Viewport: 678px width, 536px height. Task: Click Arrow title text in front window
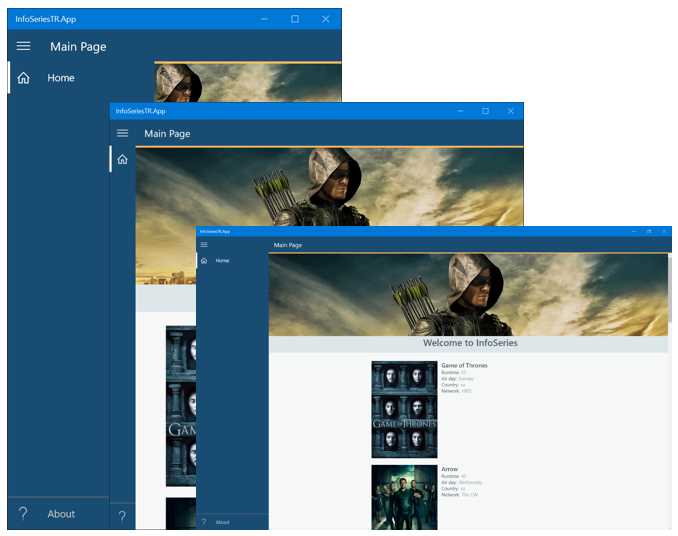point(450,469)
